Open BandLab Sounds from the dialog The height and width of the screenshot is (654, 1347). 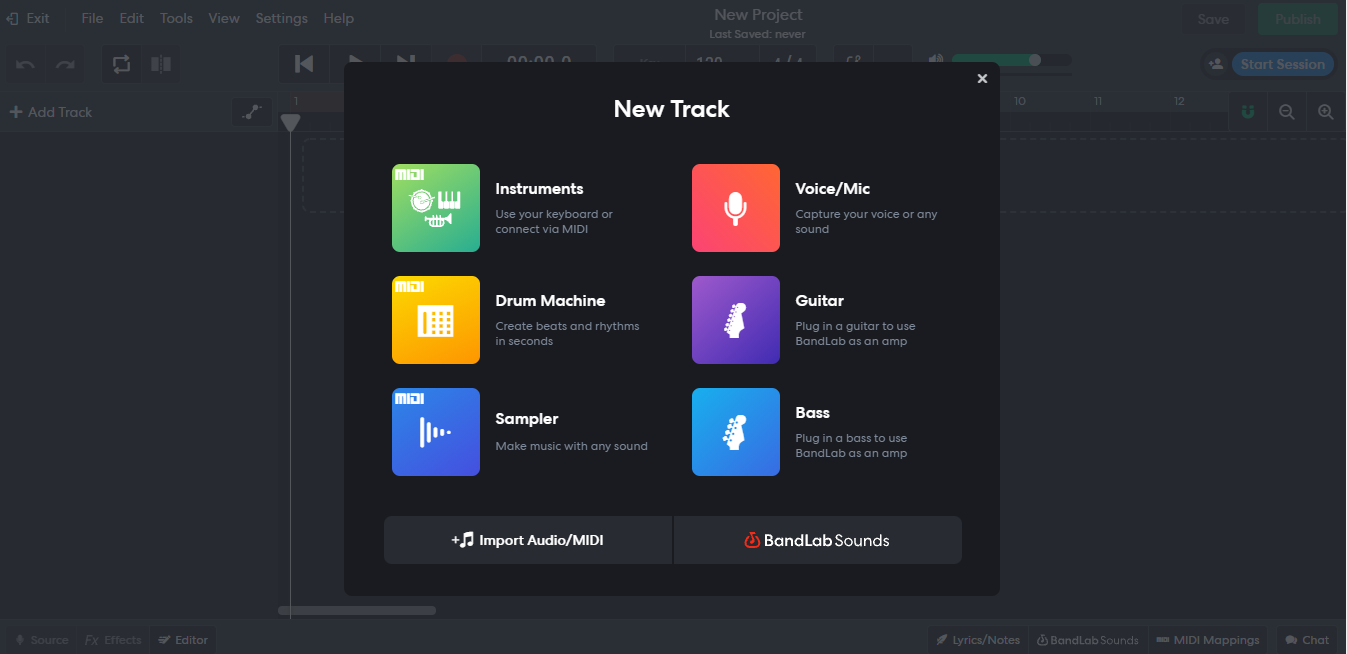(817, 540)
